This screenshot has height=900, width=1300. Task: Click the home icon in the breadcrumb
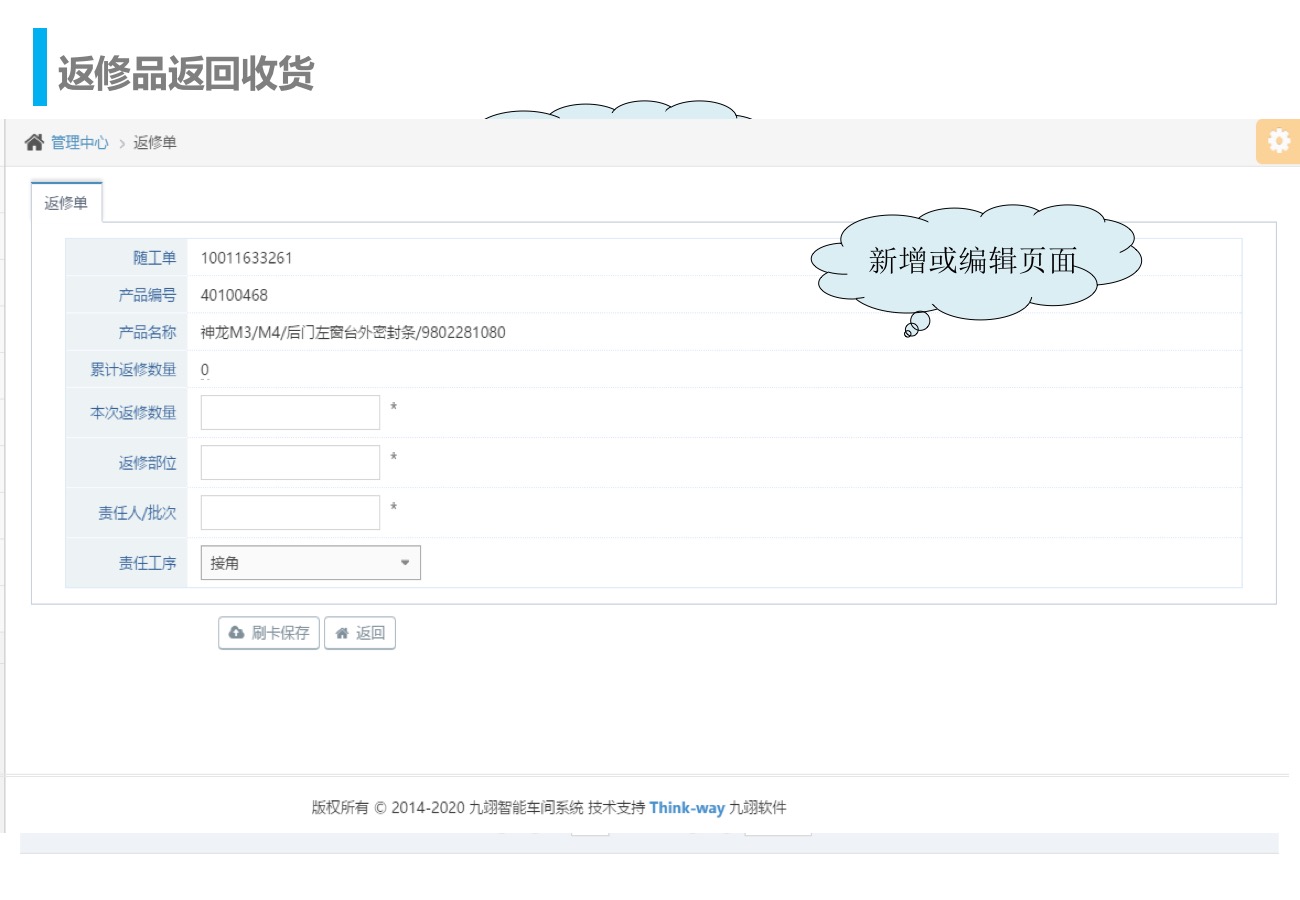pyautogui.click(x=34, y=142)
